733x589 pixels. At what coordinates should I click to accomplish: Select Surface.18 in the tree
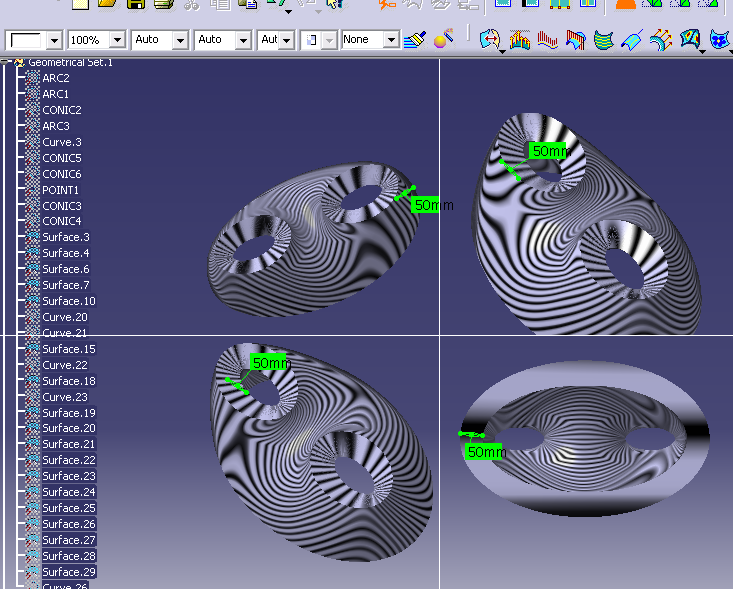coord(69,381)
